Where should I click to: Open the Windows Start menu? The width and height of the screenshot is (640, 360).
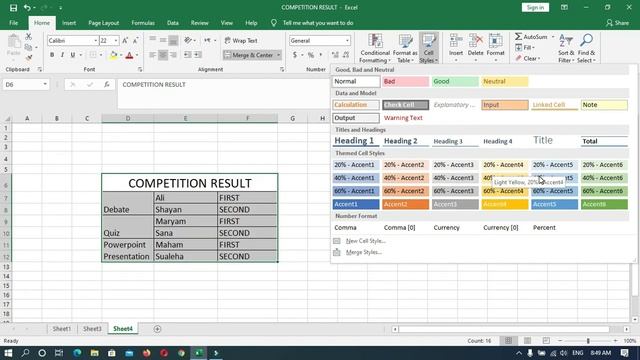pos(8,353)
